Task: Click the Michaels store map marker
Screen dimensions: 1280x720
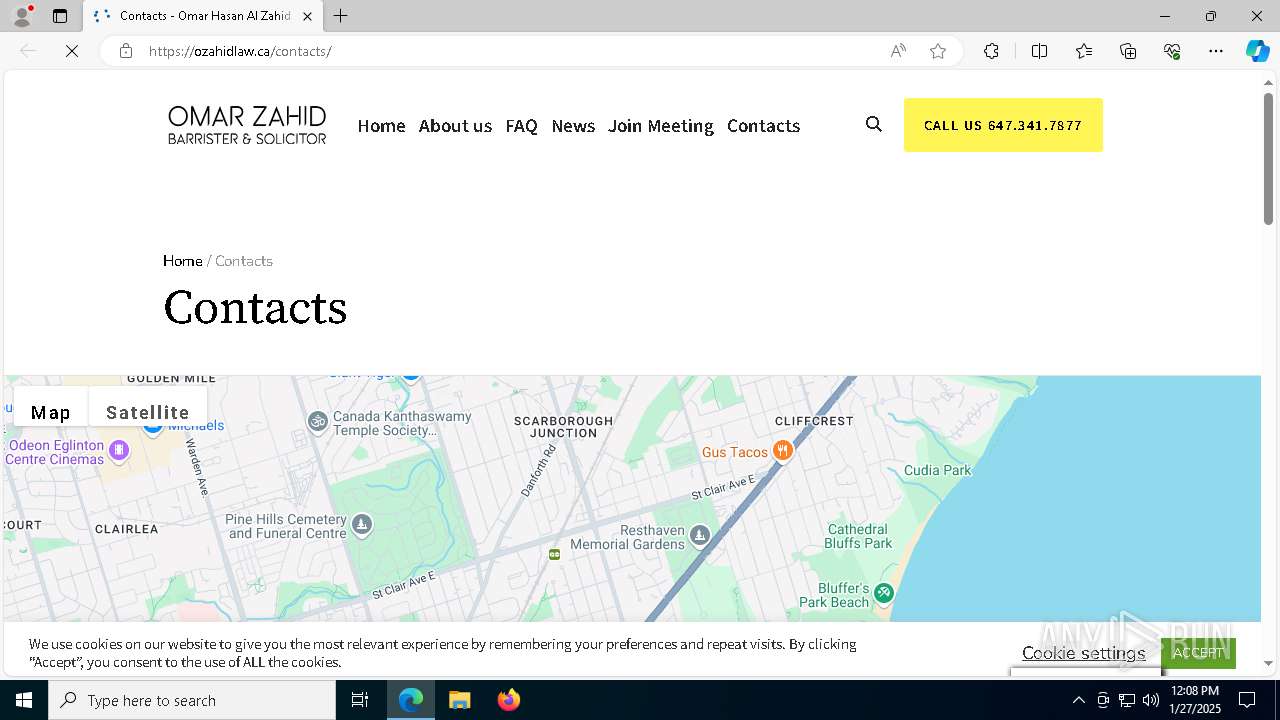Action: [x=153, y=426]
